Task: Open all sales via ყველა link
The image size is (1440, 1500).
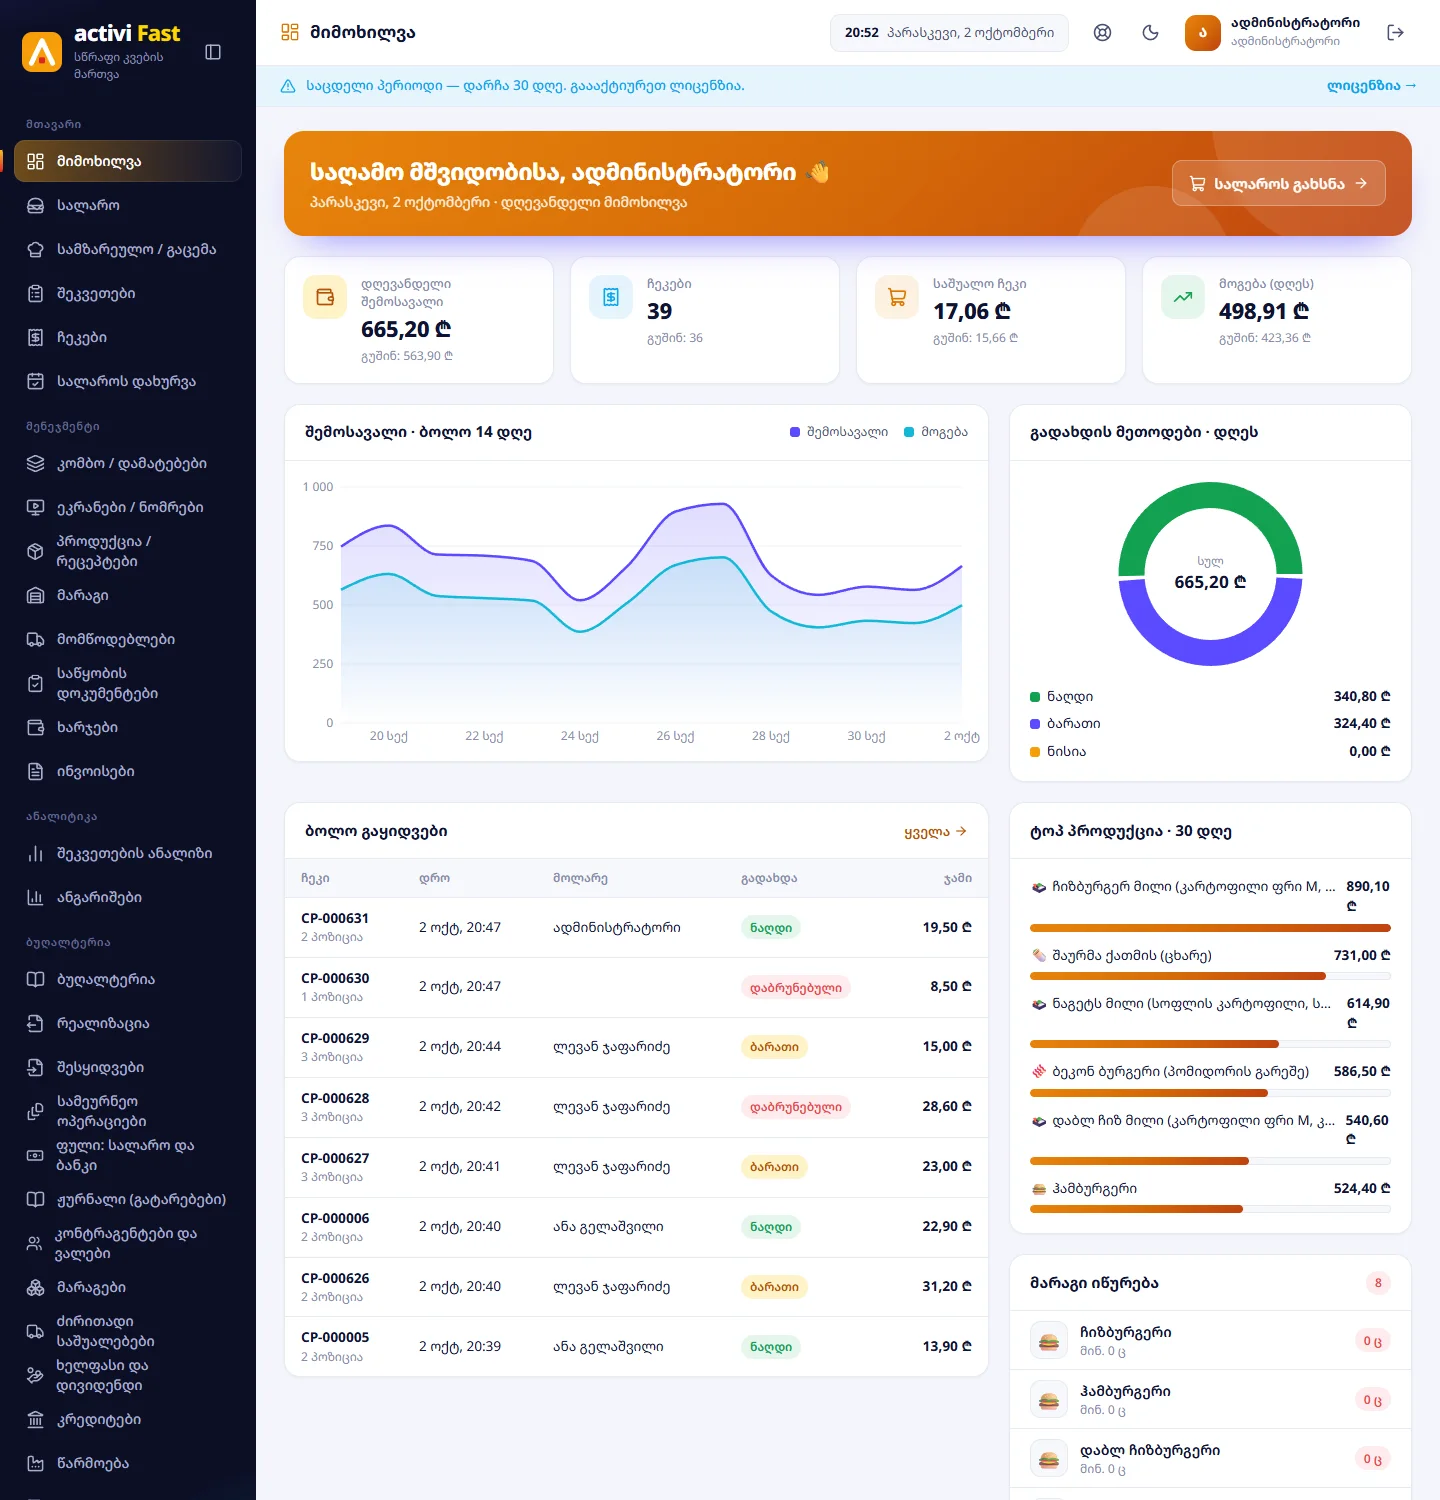Action: [x=935, y=831]
